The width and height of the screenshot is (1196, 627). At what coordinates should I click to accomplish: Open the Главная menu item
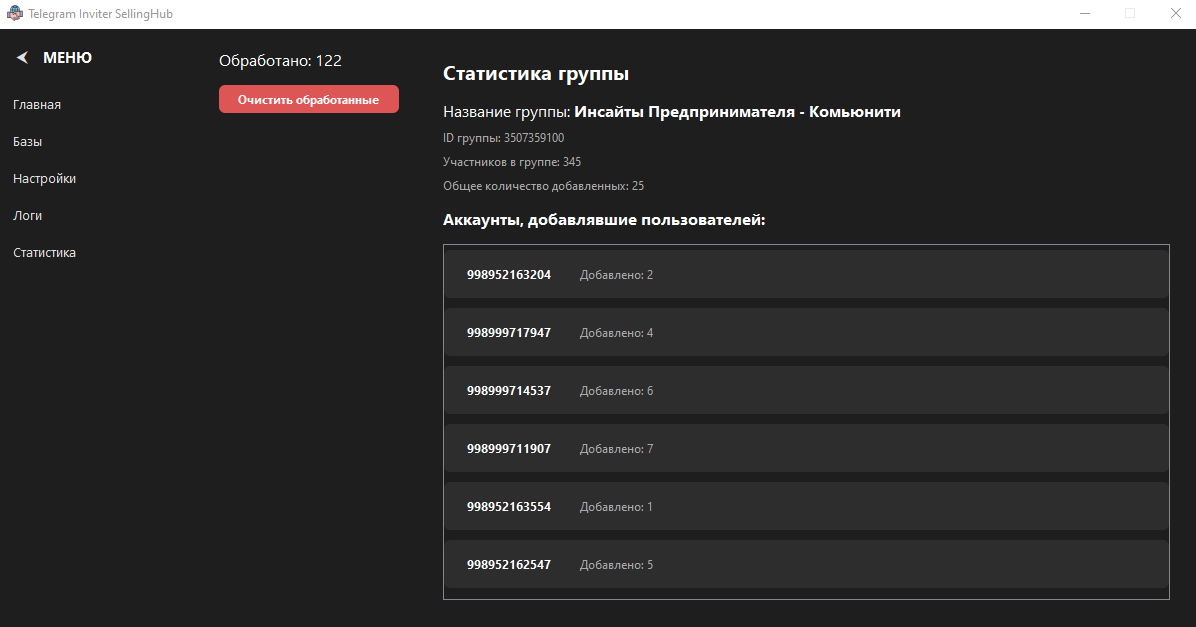click(x=37, y=105)
